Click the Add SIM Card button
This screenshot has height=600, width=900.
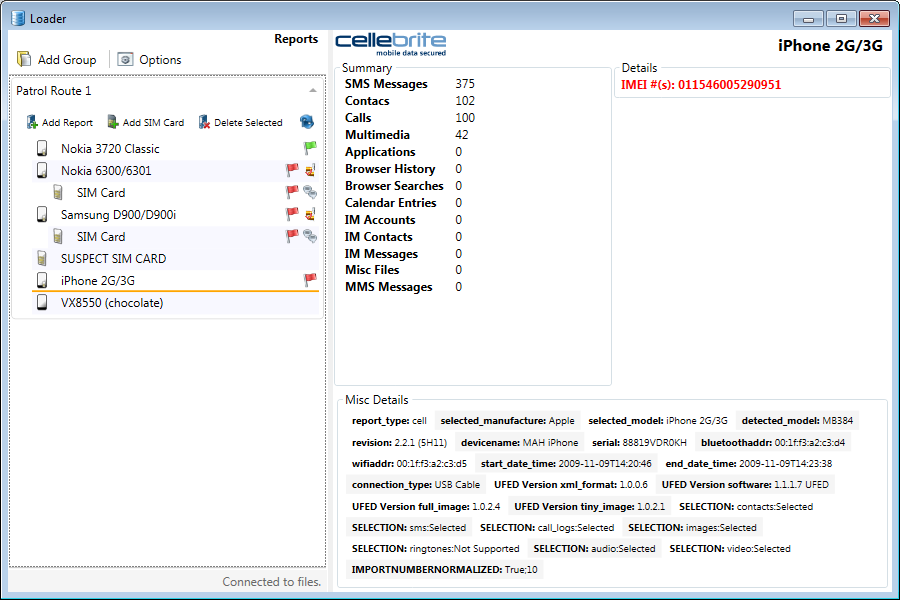[x=146, y=122]
